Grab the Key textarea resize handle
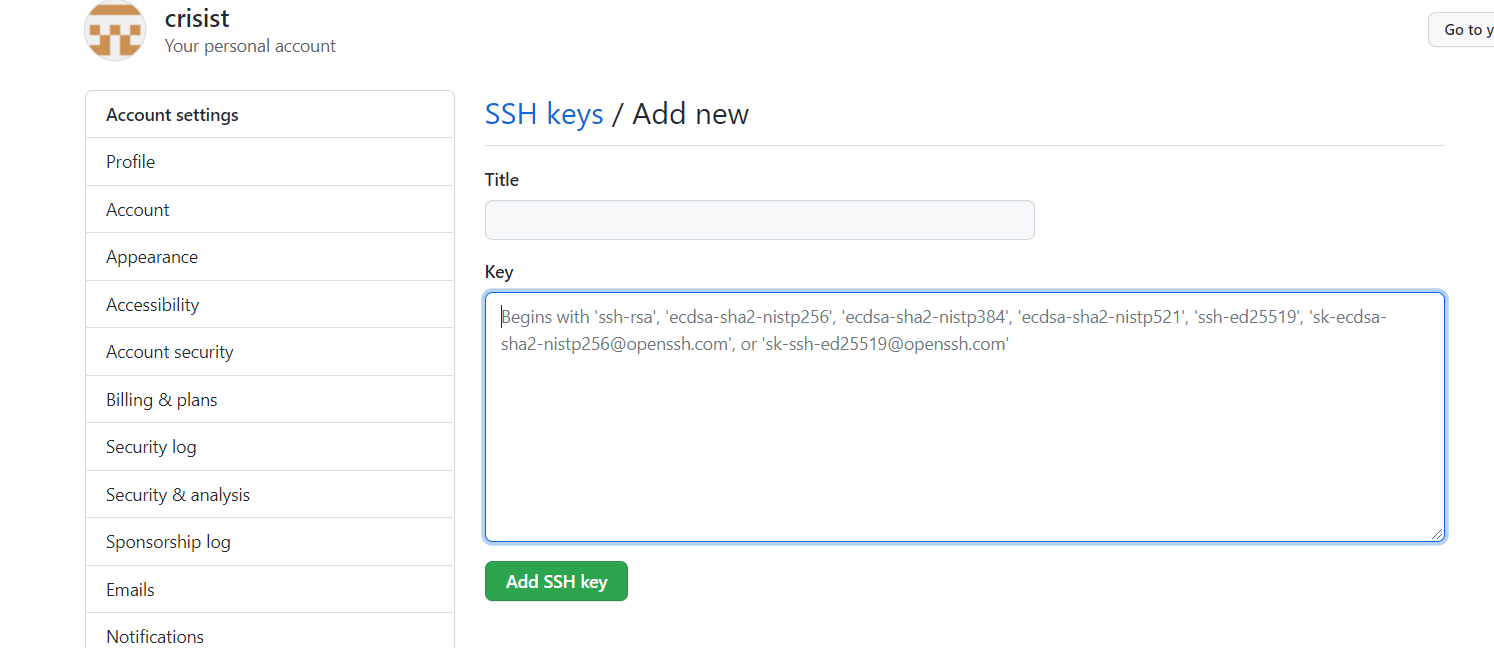 tap(1437, 534)
